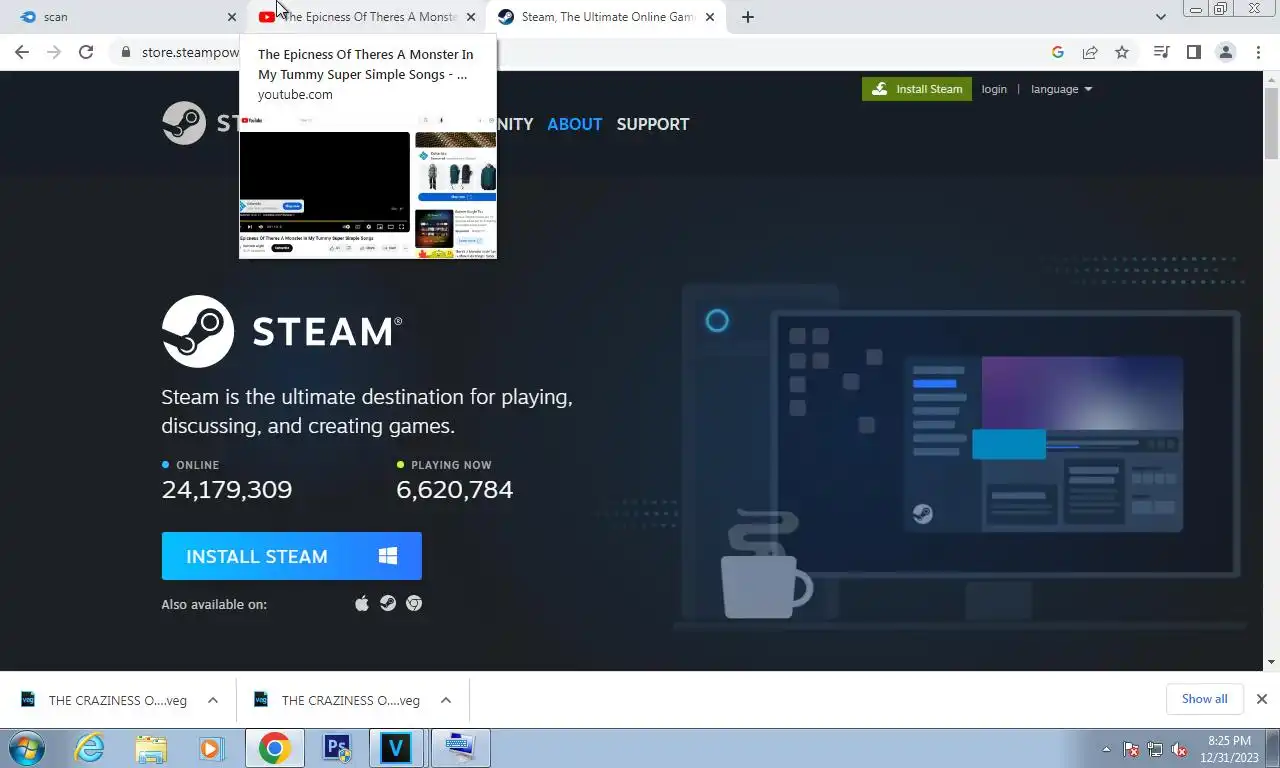Click the muted volume tray icon
Screen dimensions: 1280x768
point(1179,749)
